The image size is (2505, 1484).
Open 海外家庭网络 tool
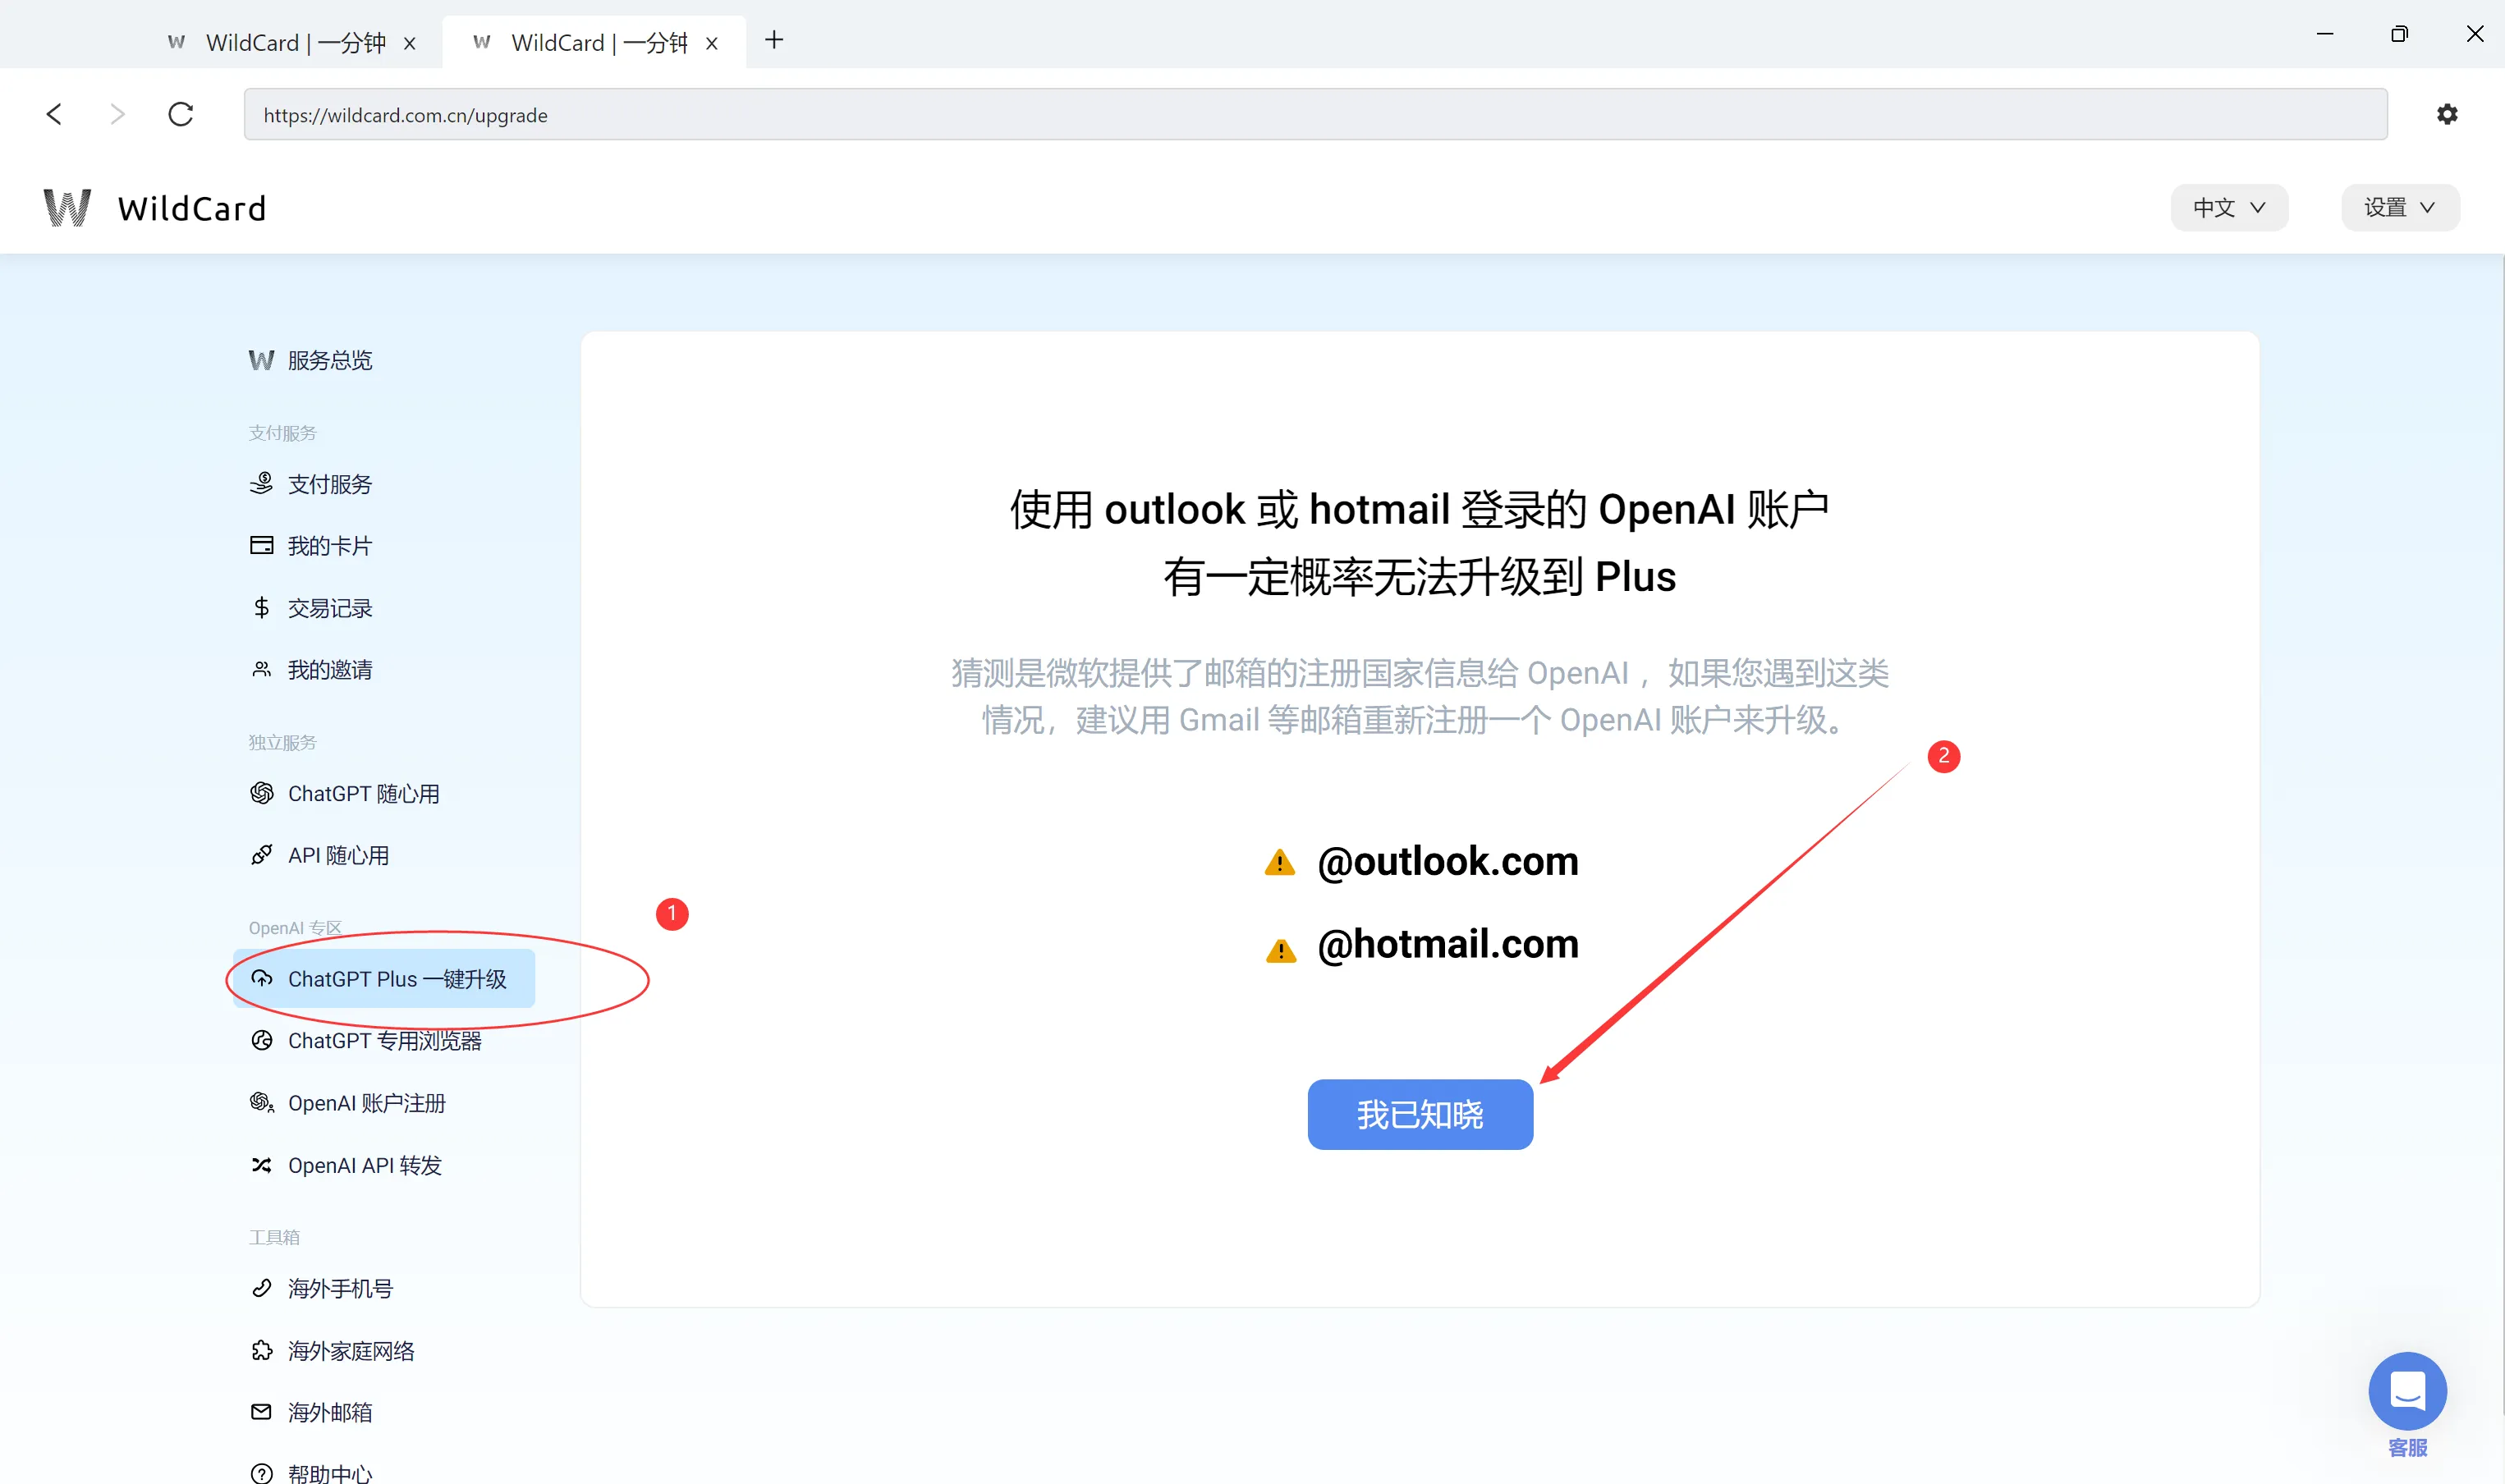click(x=350, y=1351)
